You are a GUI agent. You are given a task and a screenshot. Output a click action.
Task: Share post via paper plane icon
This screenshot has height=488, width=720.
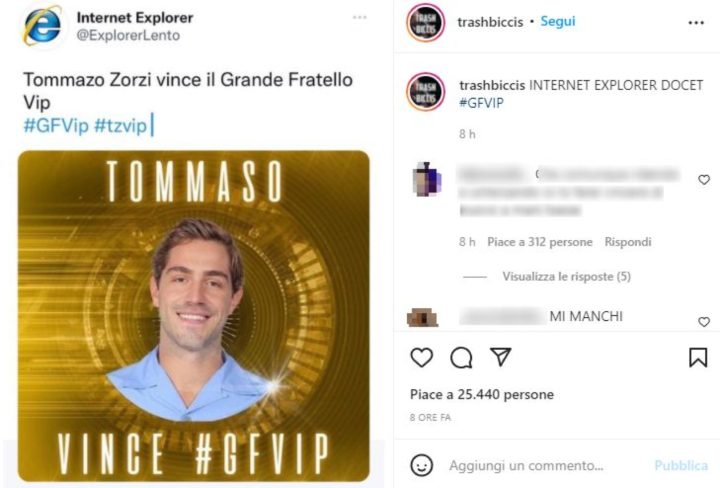pos(501,357)
